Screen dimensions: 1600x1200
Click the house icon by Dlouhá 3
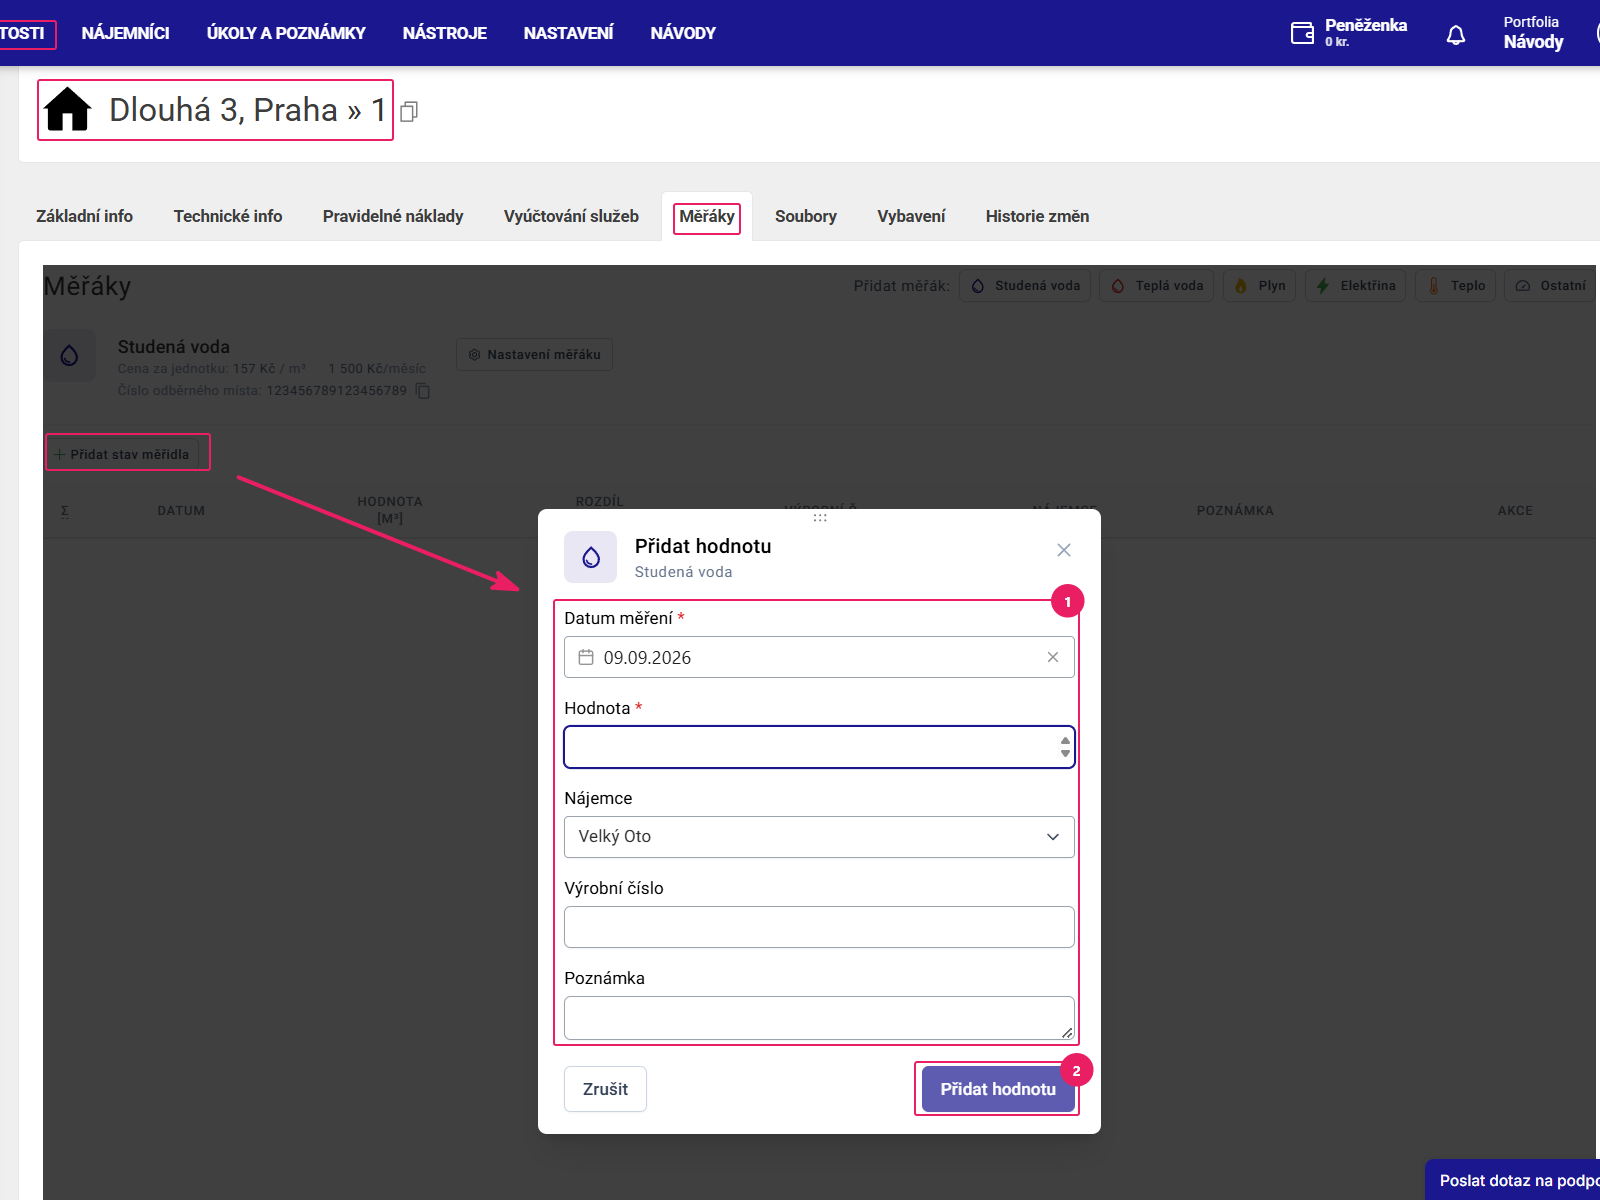(68, 109)
